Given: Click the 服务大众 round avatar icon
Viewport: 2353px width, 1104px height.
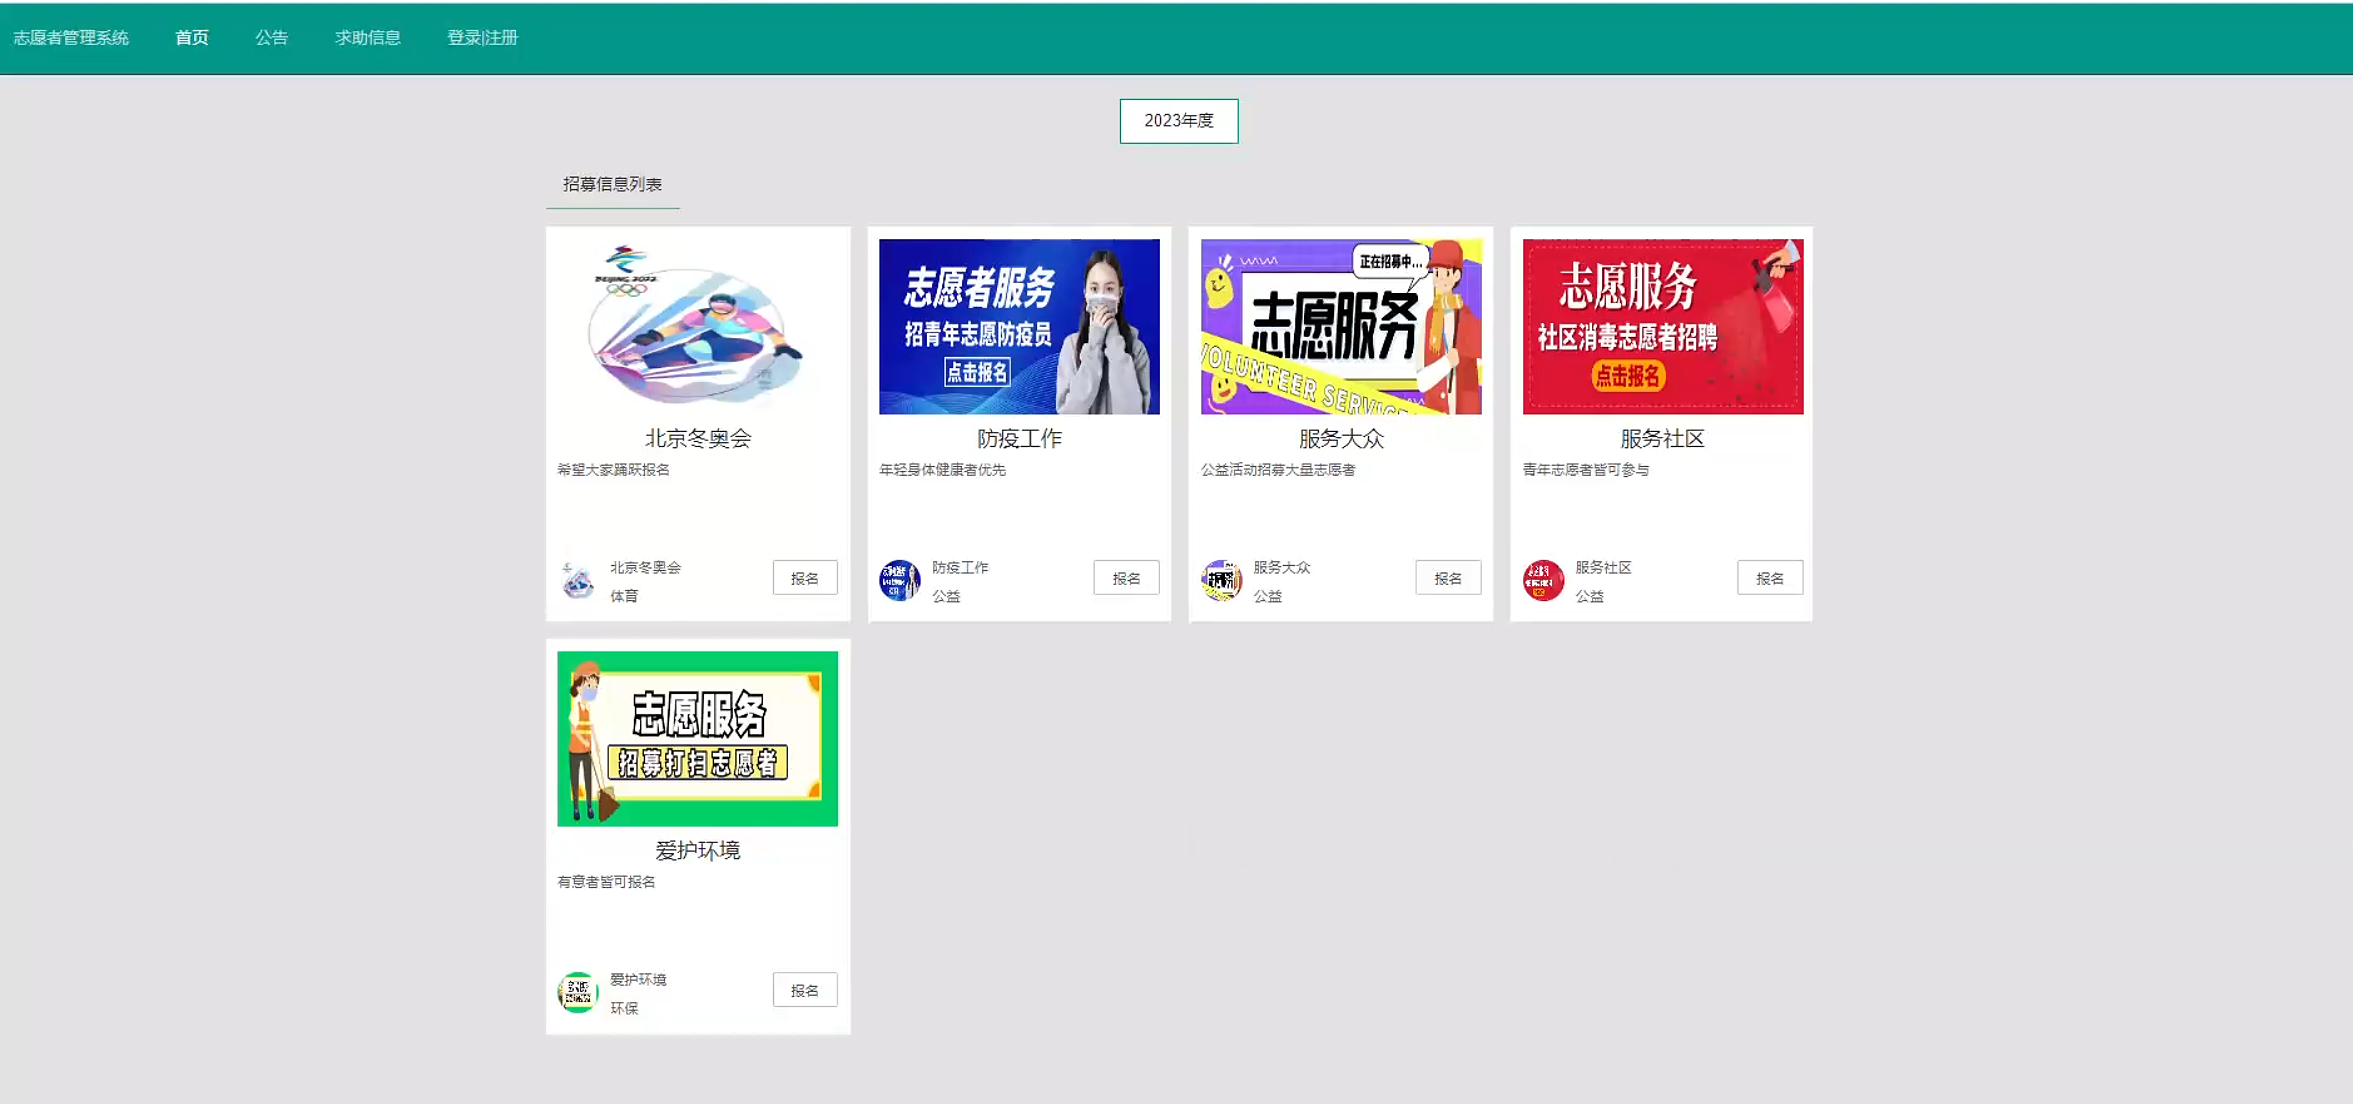Looking at the screenshot, I should coord(1221,580).
